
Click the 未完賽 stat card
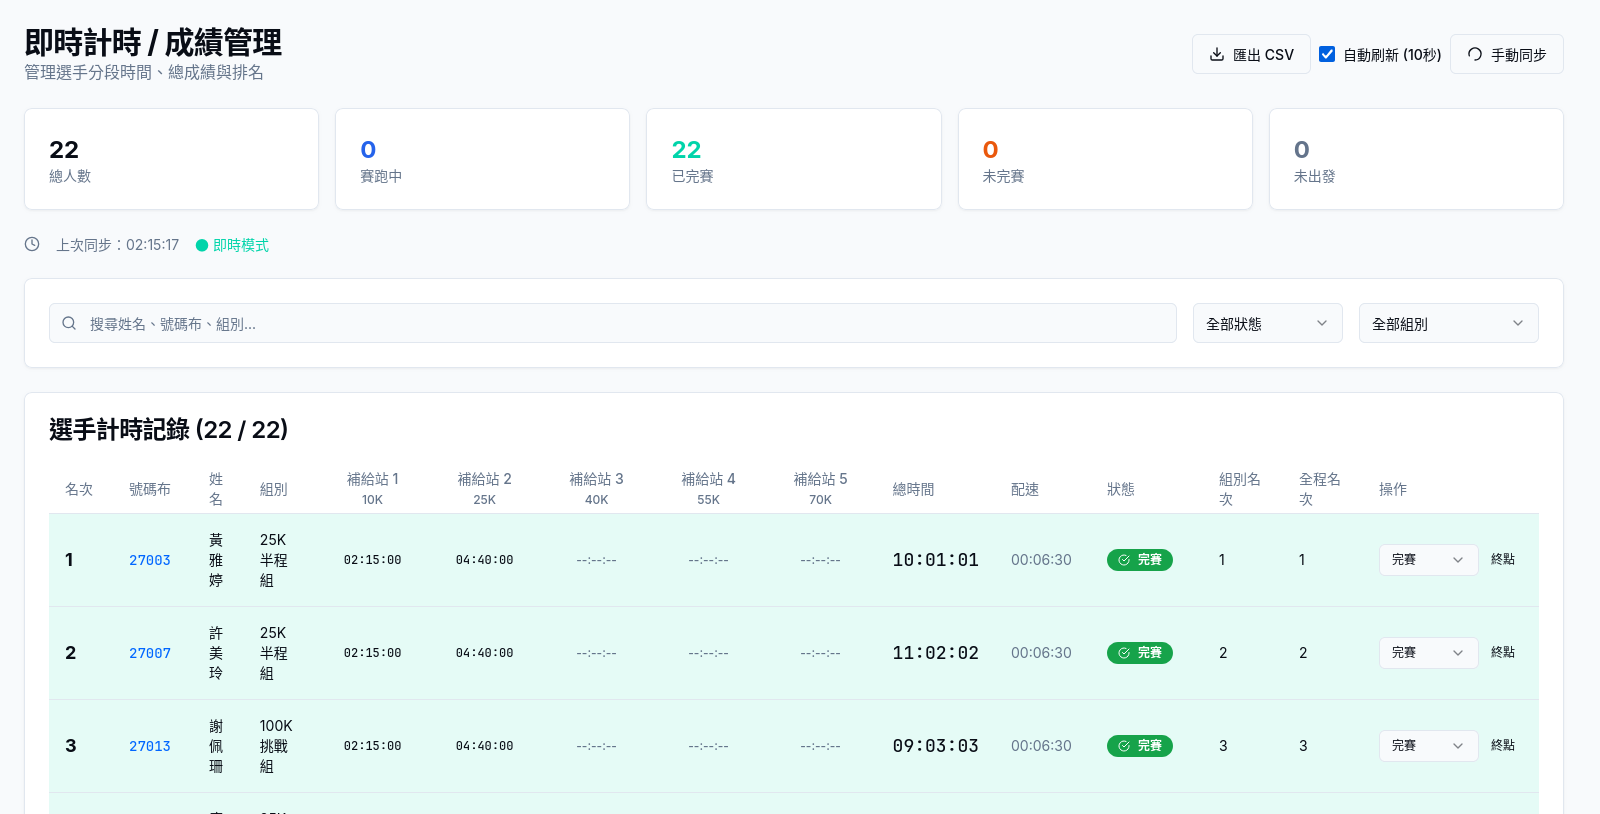[x=1105, y=159]
